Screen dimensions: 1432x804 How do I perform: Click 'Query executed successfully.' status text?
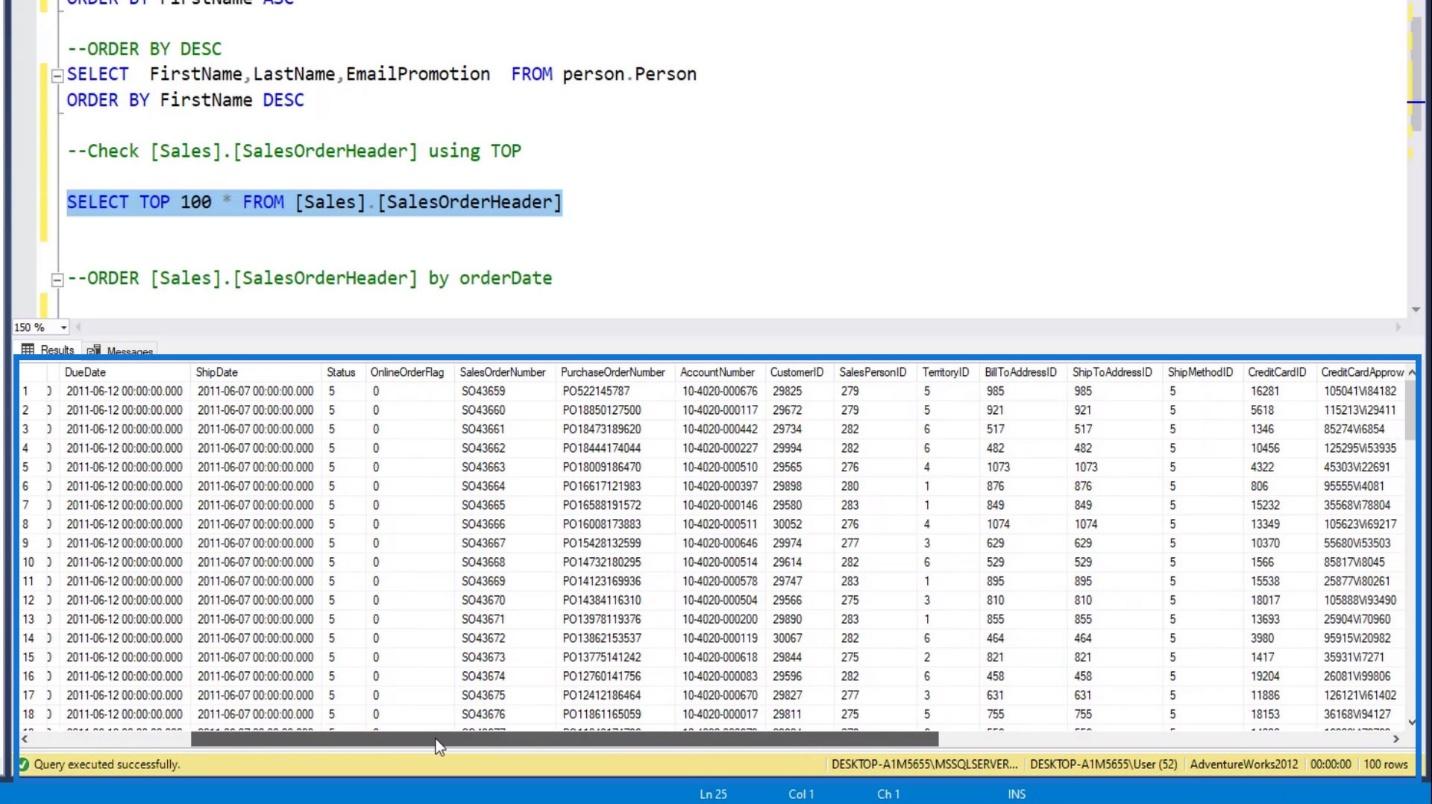point(107,764)
